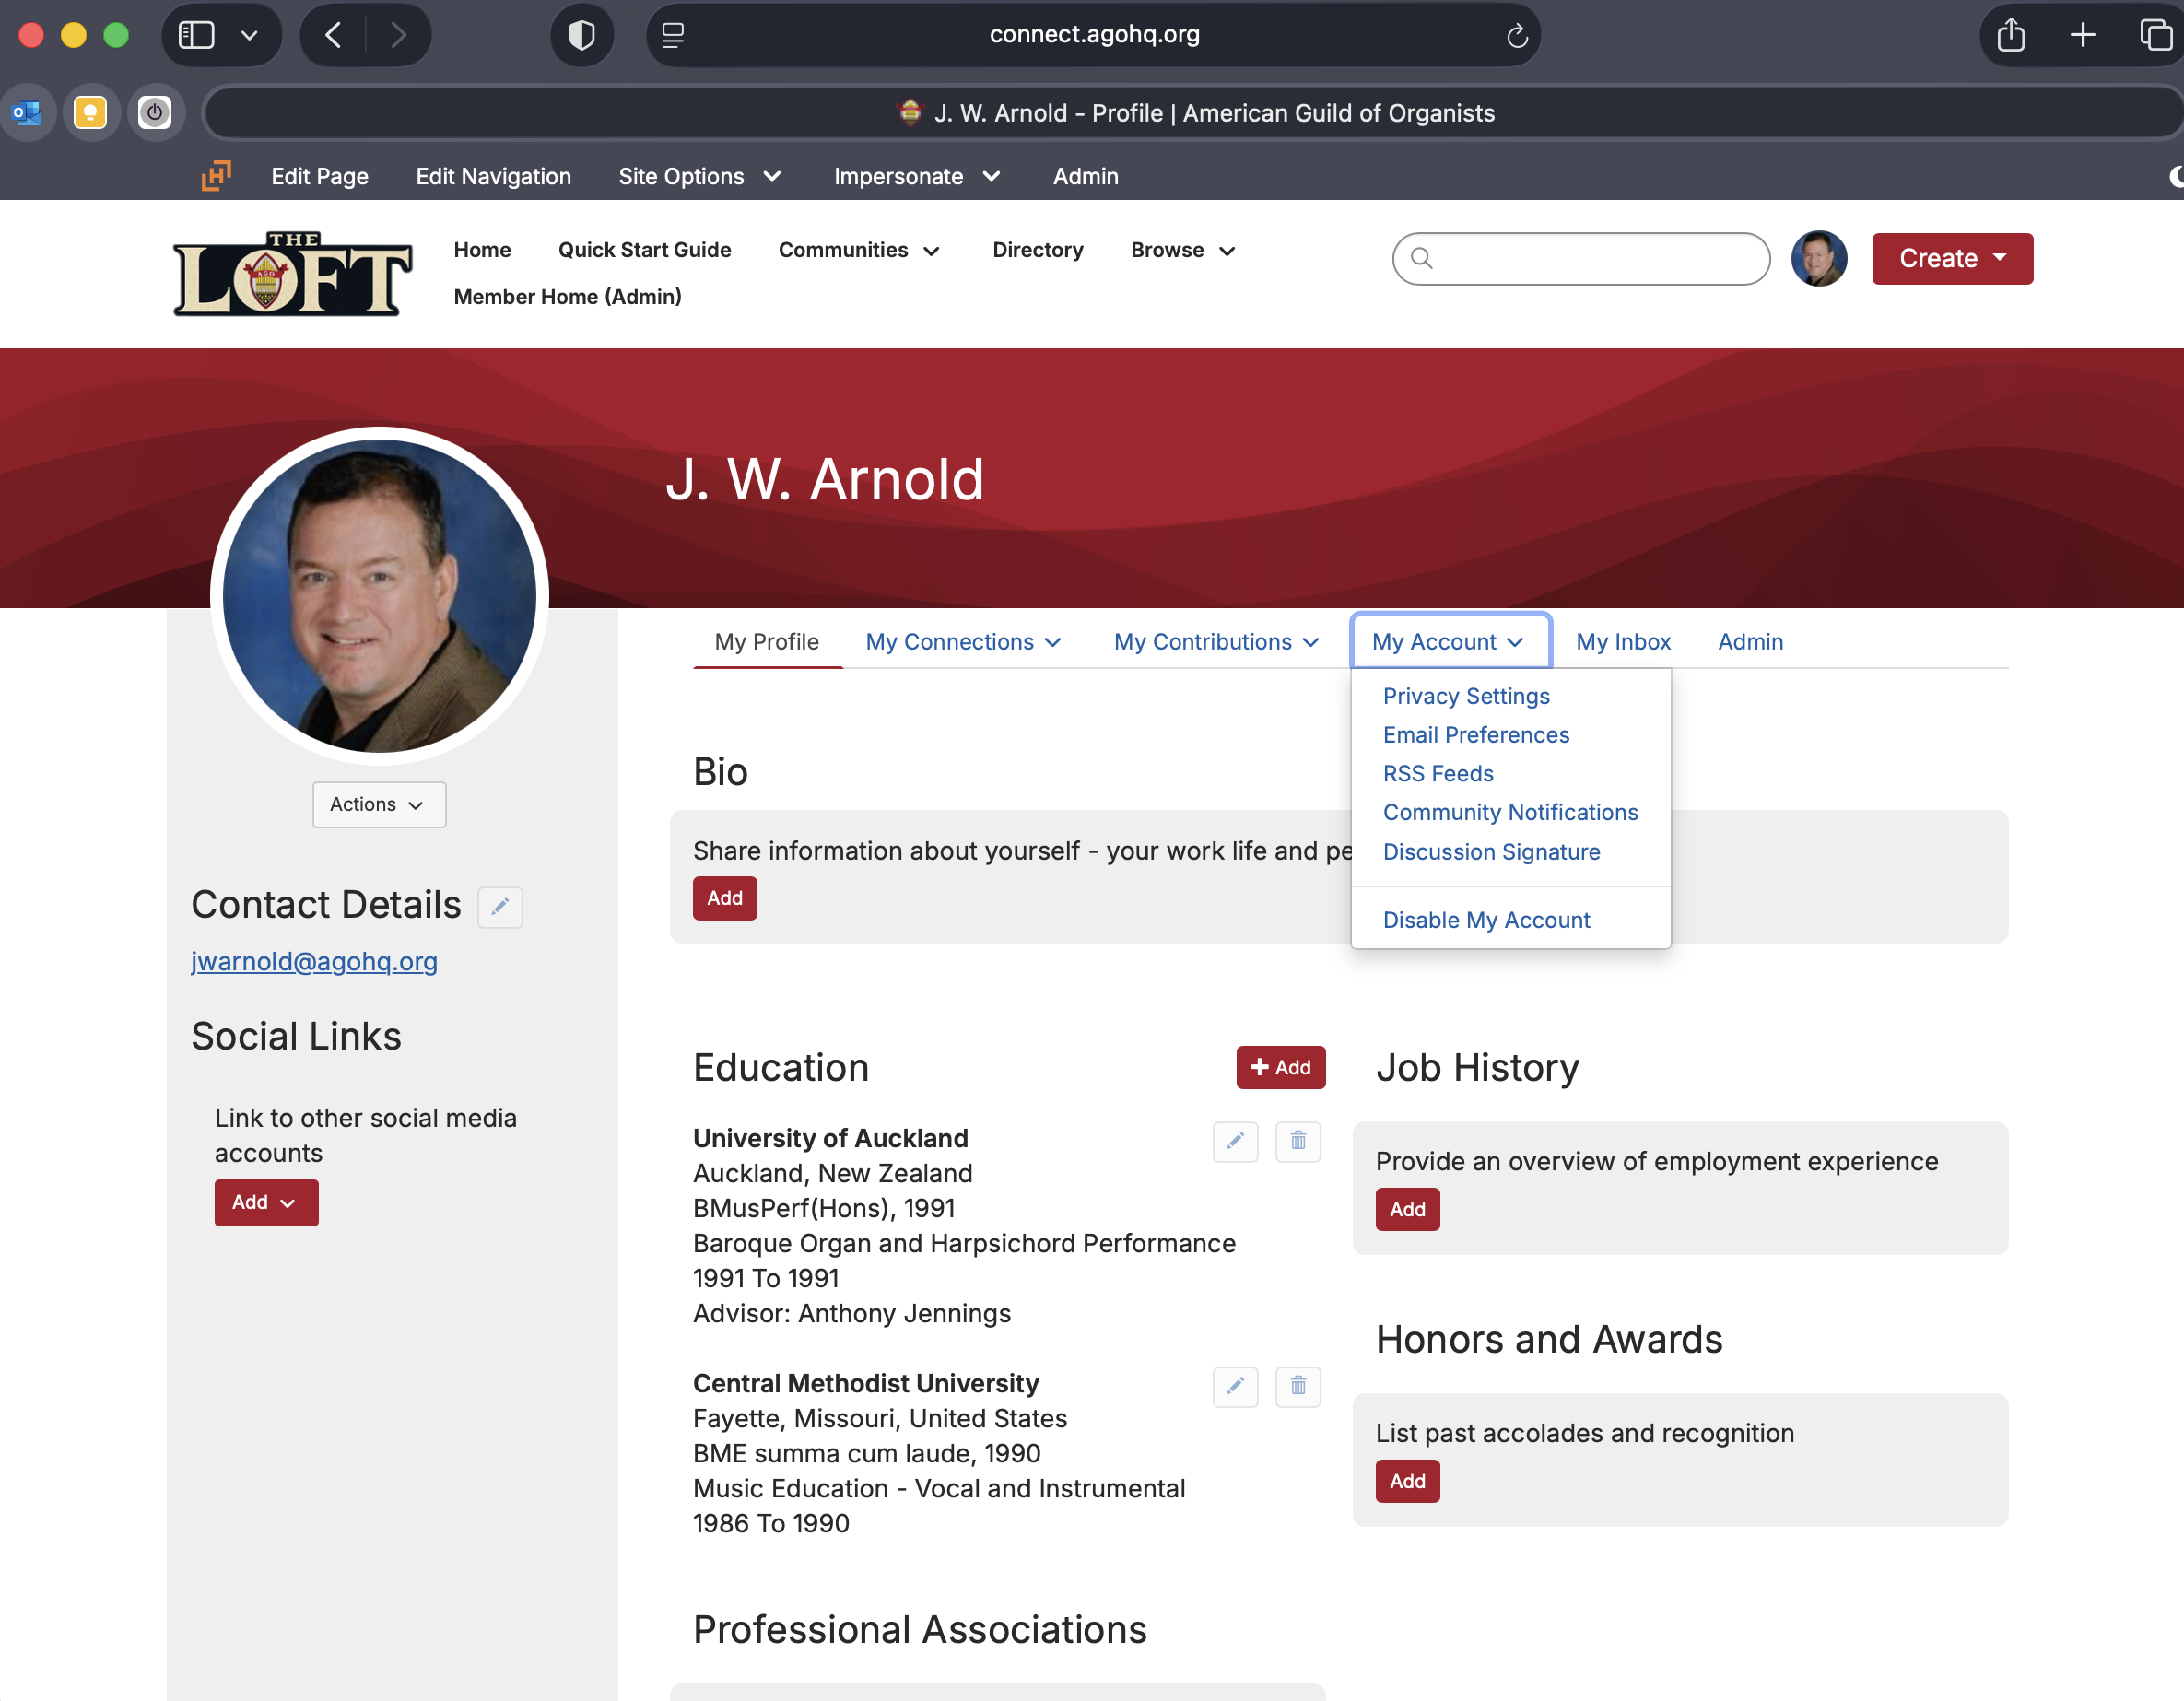Expand the Actions dropdown under profile photo

coord(378,804)
